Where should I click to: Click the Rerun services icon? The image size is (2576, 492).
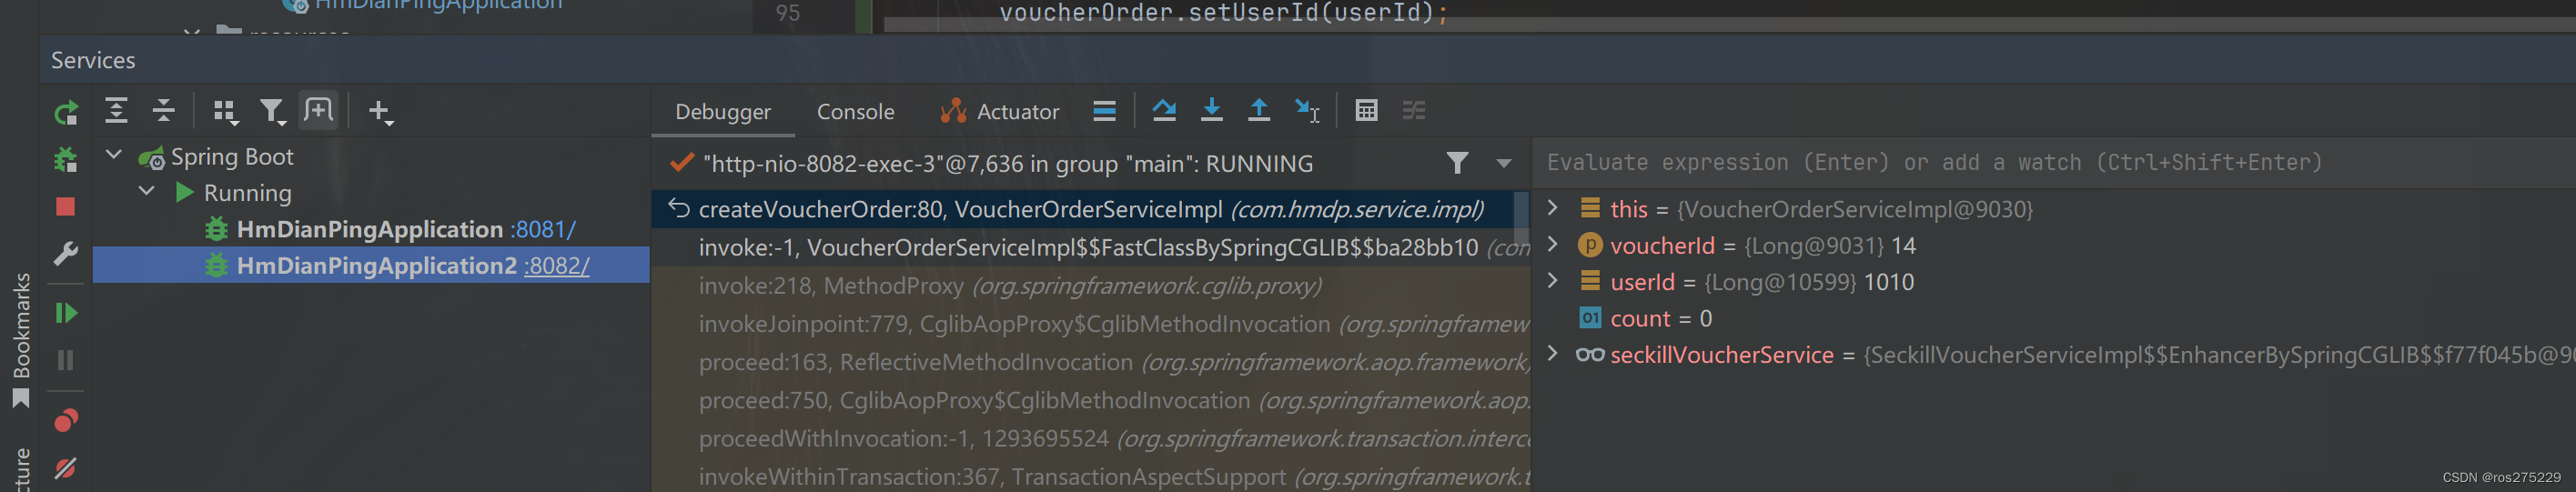pyautogui.click(x=66, y=113)
